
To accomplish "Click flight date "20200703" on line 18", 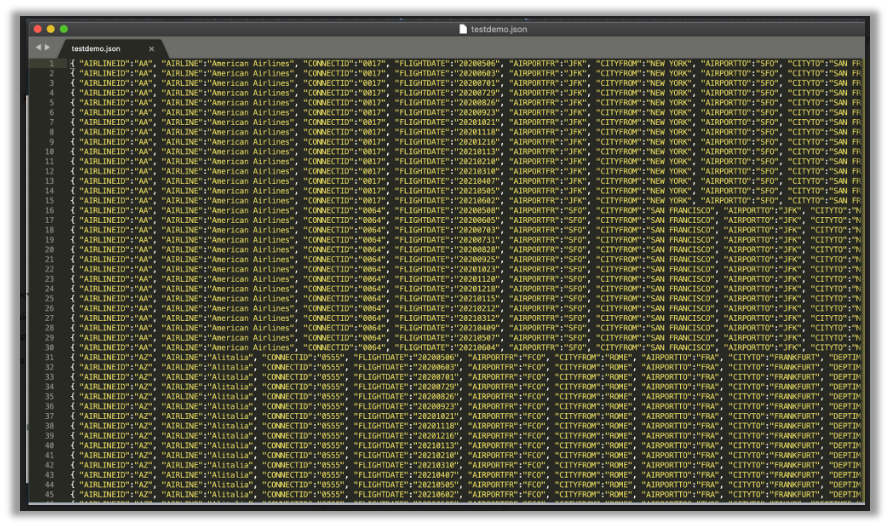I will pos(477,230).
